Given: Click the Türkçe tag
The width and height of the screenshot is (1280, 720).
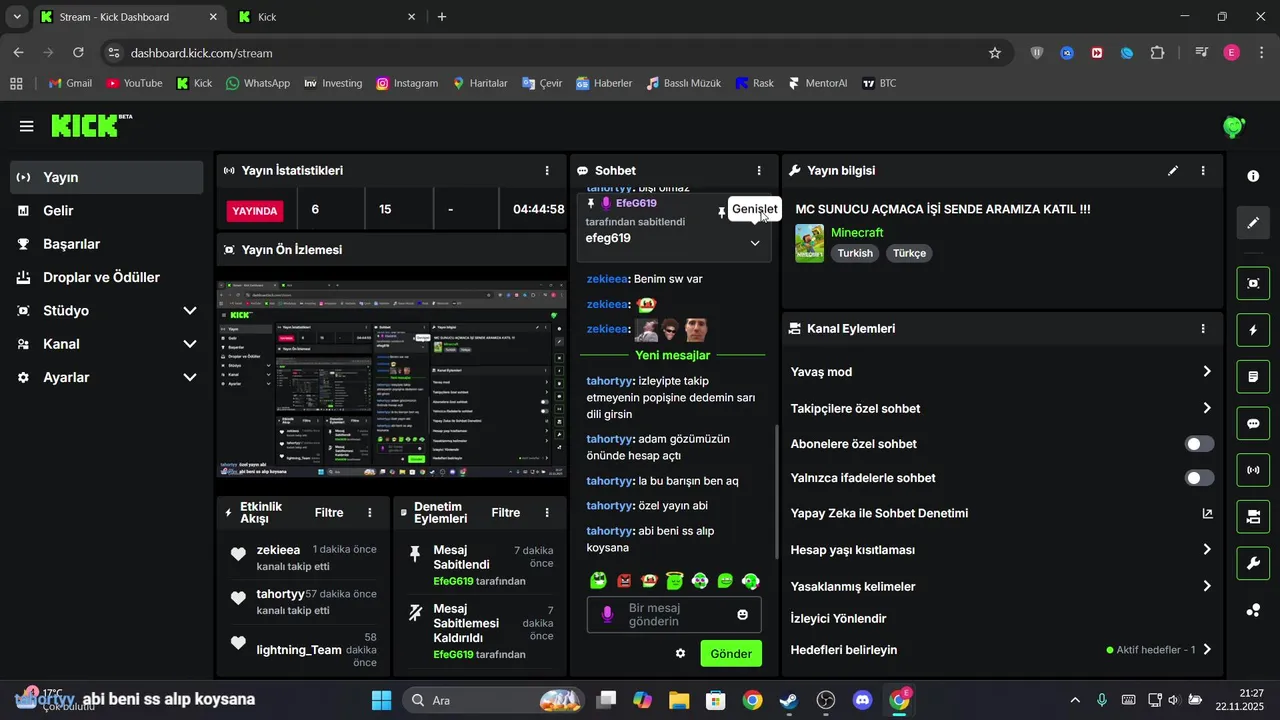Looking at the screenshot, I should coord(910,253).
